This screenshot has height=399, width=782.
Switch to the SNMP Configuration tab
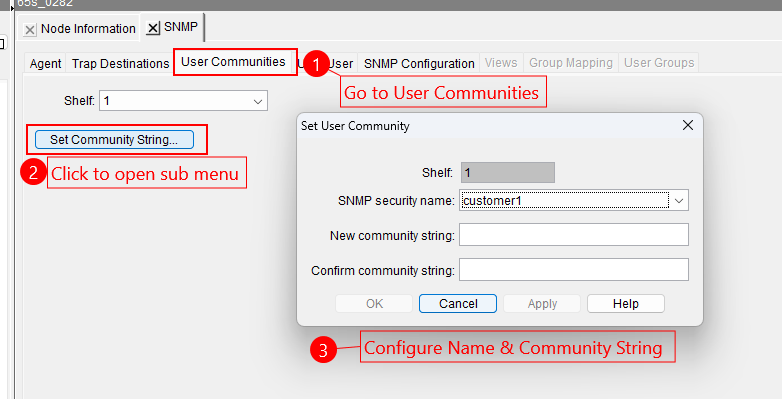[419, 64]
